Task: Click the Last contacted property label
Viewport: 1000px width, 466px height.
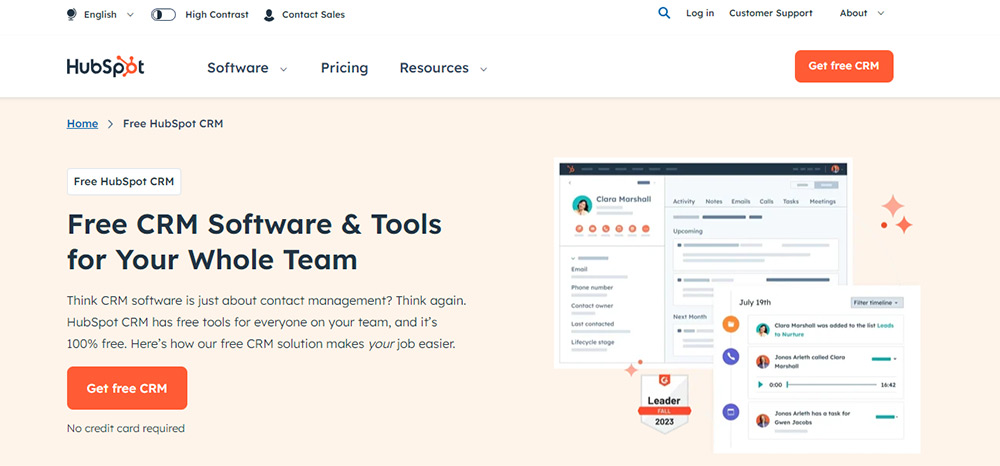Action: click(592, 324)
